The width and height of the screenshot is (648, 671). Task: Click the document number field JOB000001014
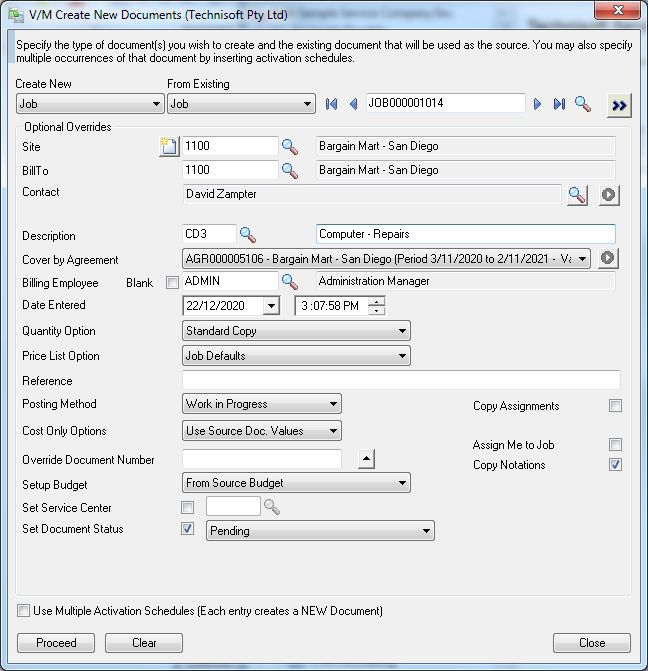[x=446, y=103]
